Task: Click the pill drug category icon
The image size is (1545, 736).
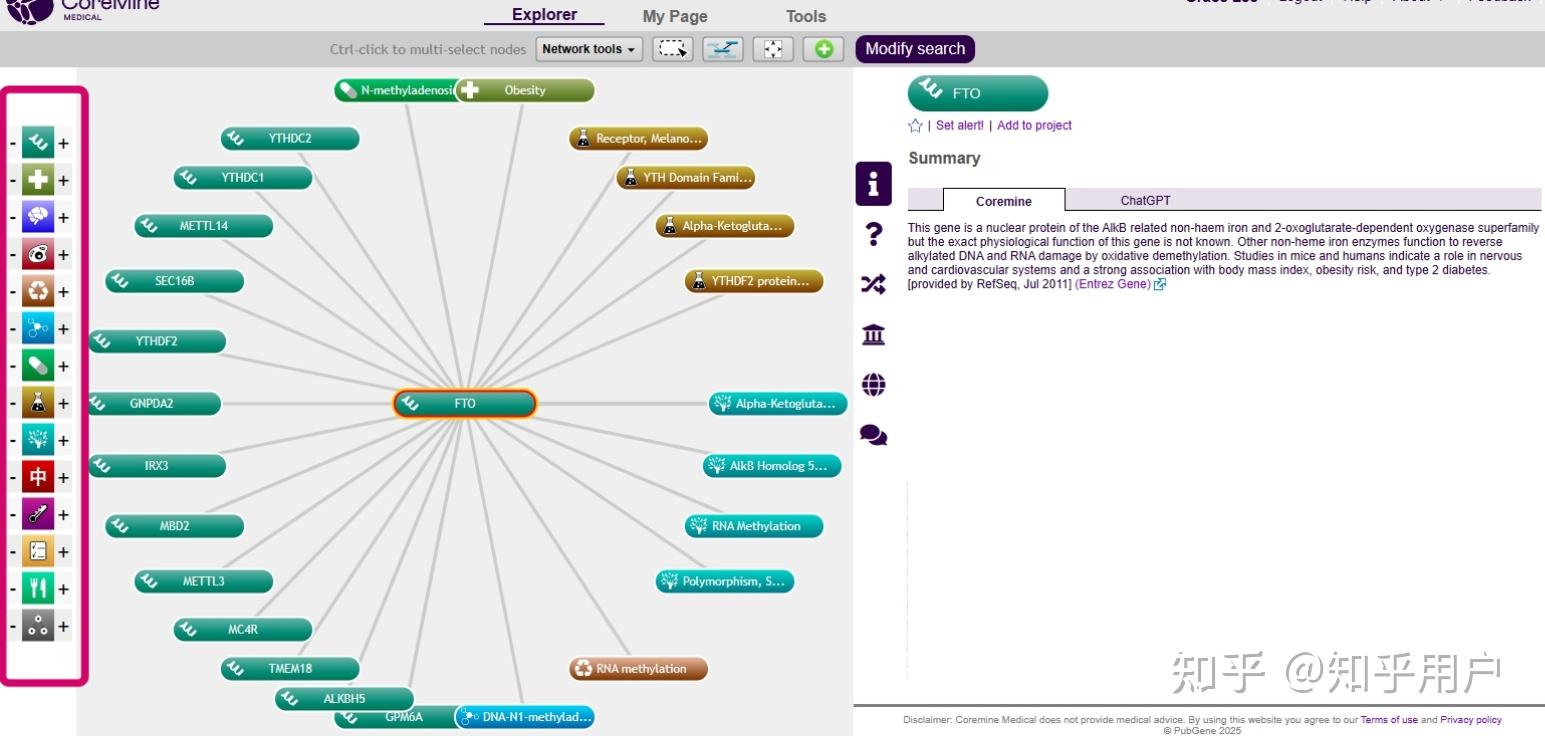Action: 38,366
